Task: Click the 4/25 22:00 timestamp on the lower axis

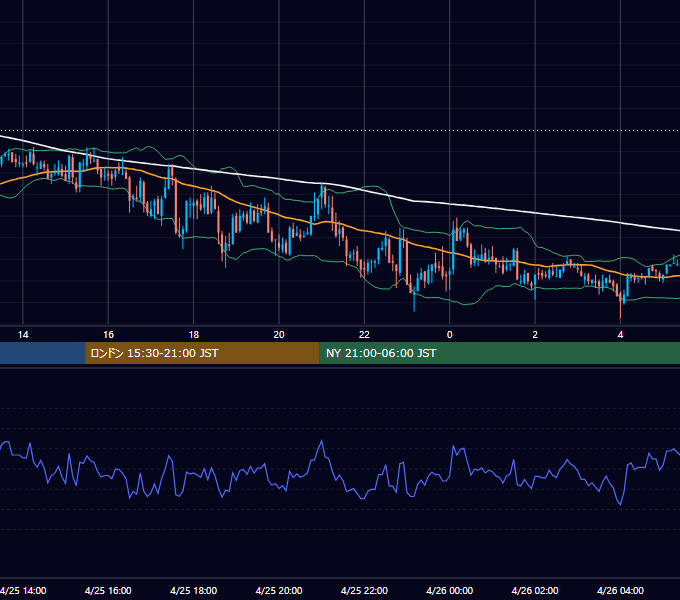Action: (x=364, y=590)
